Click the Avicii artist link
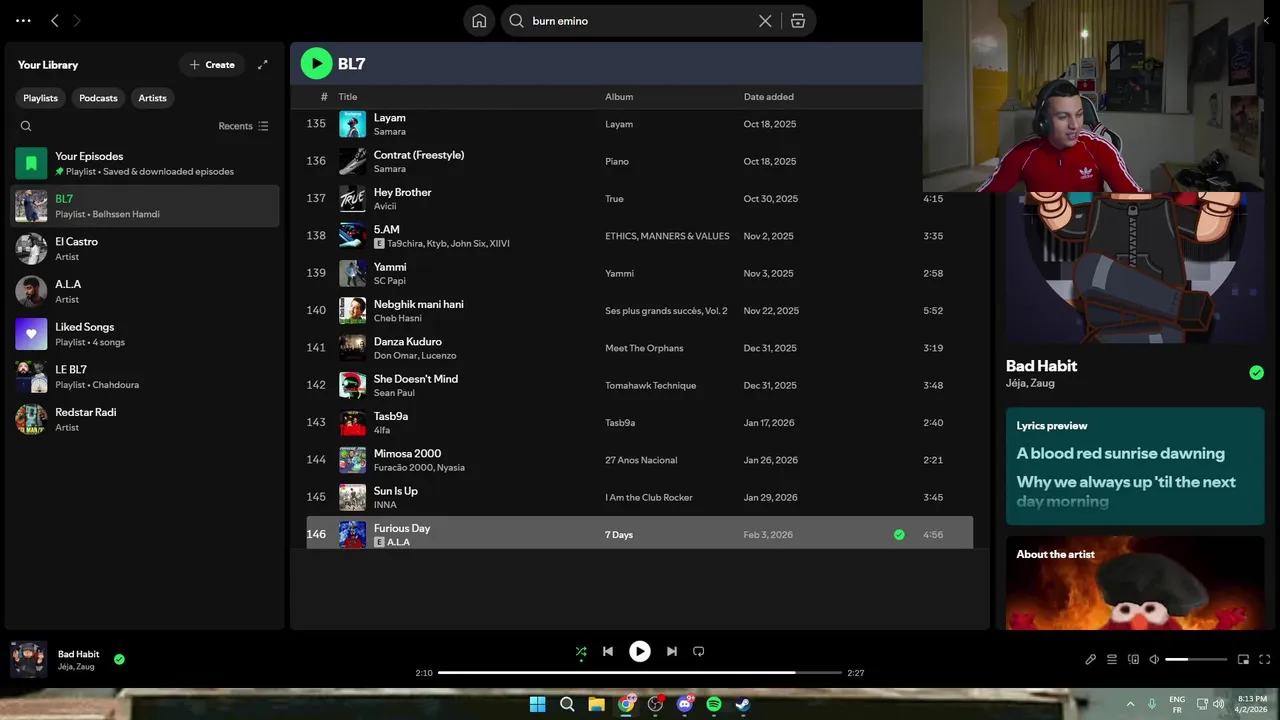Image resolution: width=1280 pixels, height=720 pixels. point(385,206)
